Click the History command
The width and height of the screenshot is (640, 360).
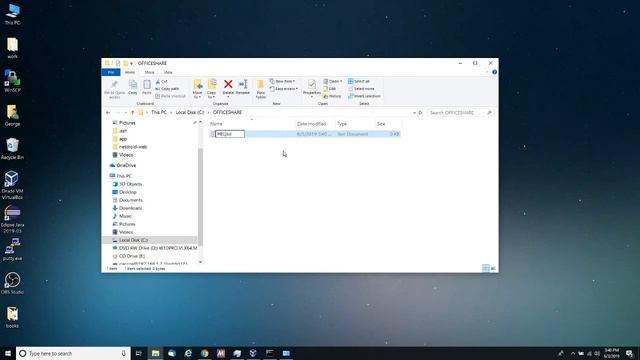(x=332, y=96)
